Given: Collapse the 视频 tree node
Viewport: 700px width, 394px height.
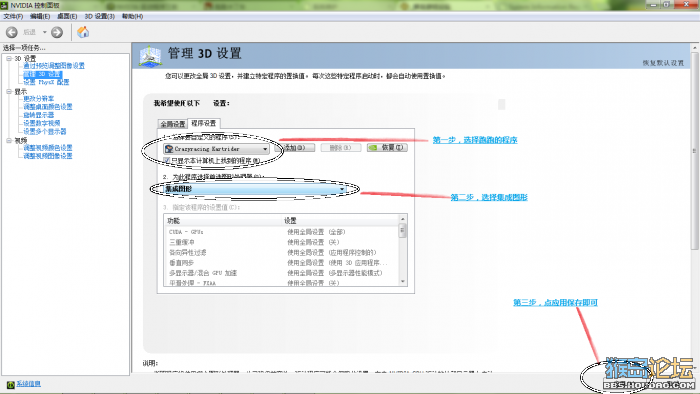Looking at the screenshot, I should [9, 141].
